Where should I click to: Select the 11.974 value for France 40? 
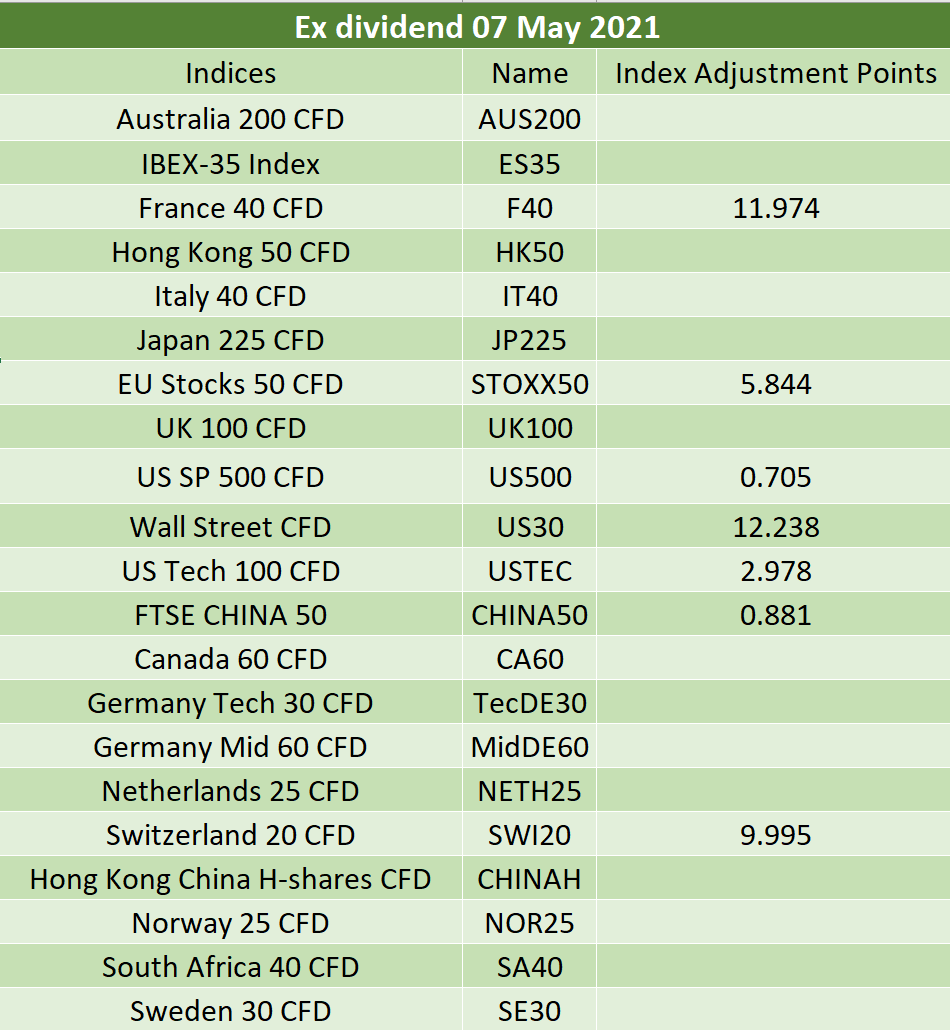click(774, 208)
